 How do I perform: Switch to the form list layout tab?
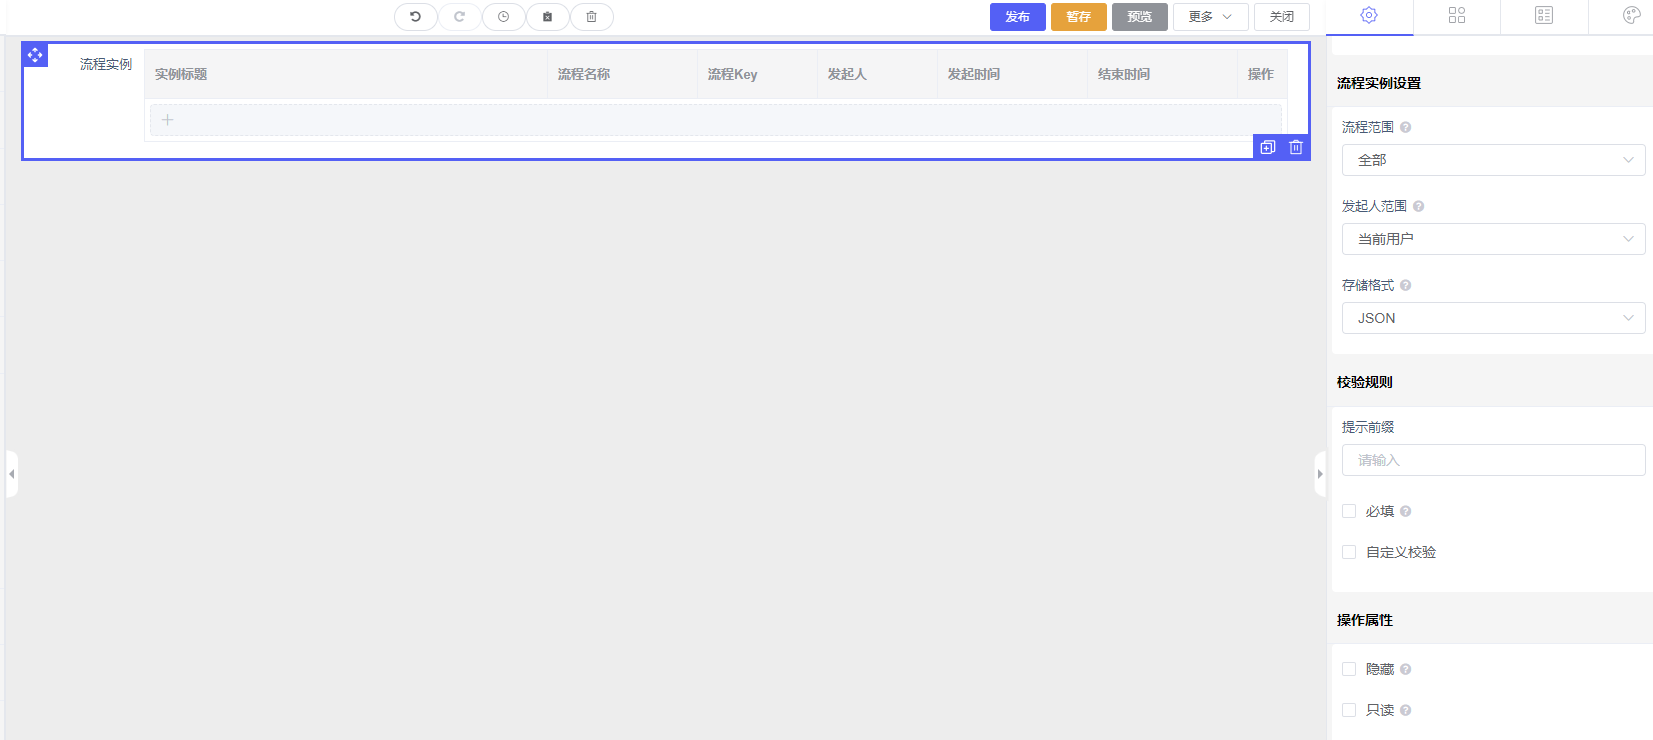tap(1544, 15)
